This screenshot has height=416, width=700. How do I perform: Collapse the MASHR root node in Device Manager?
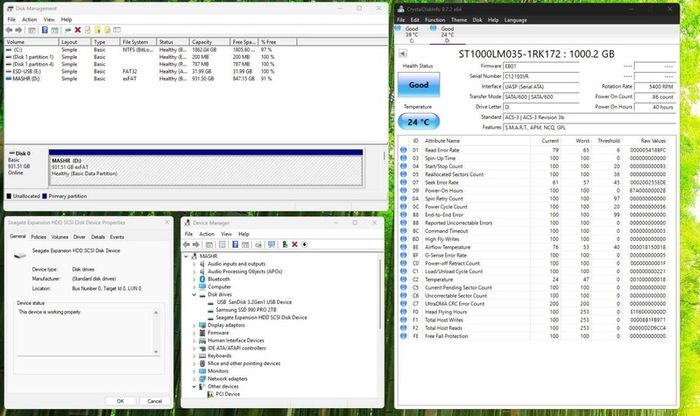tap(187, 256)
